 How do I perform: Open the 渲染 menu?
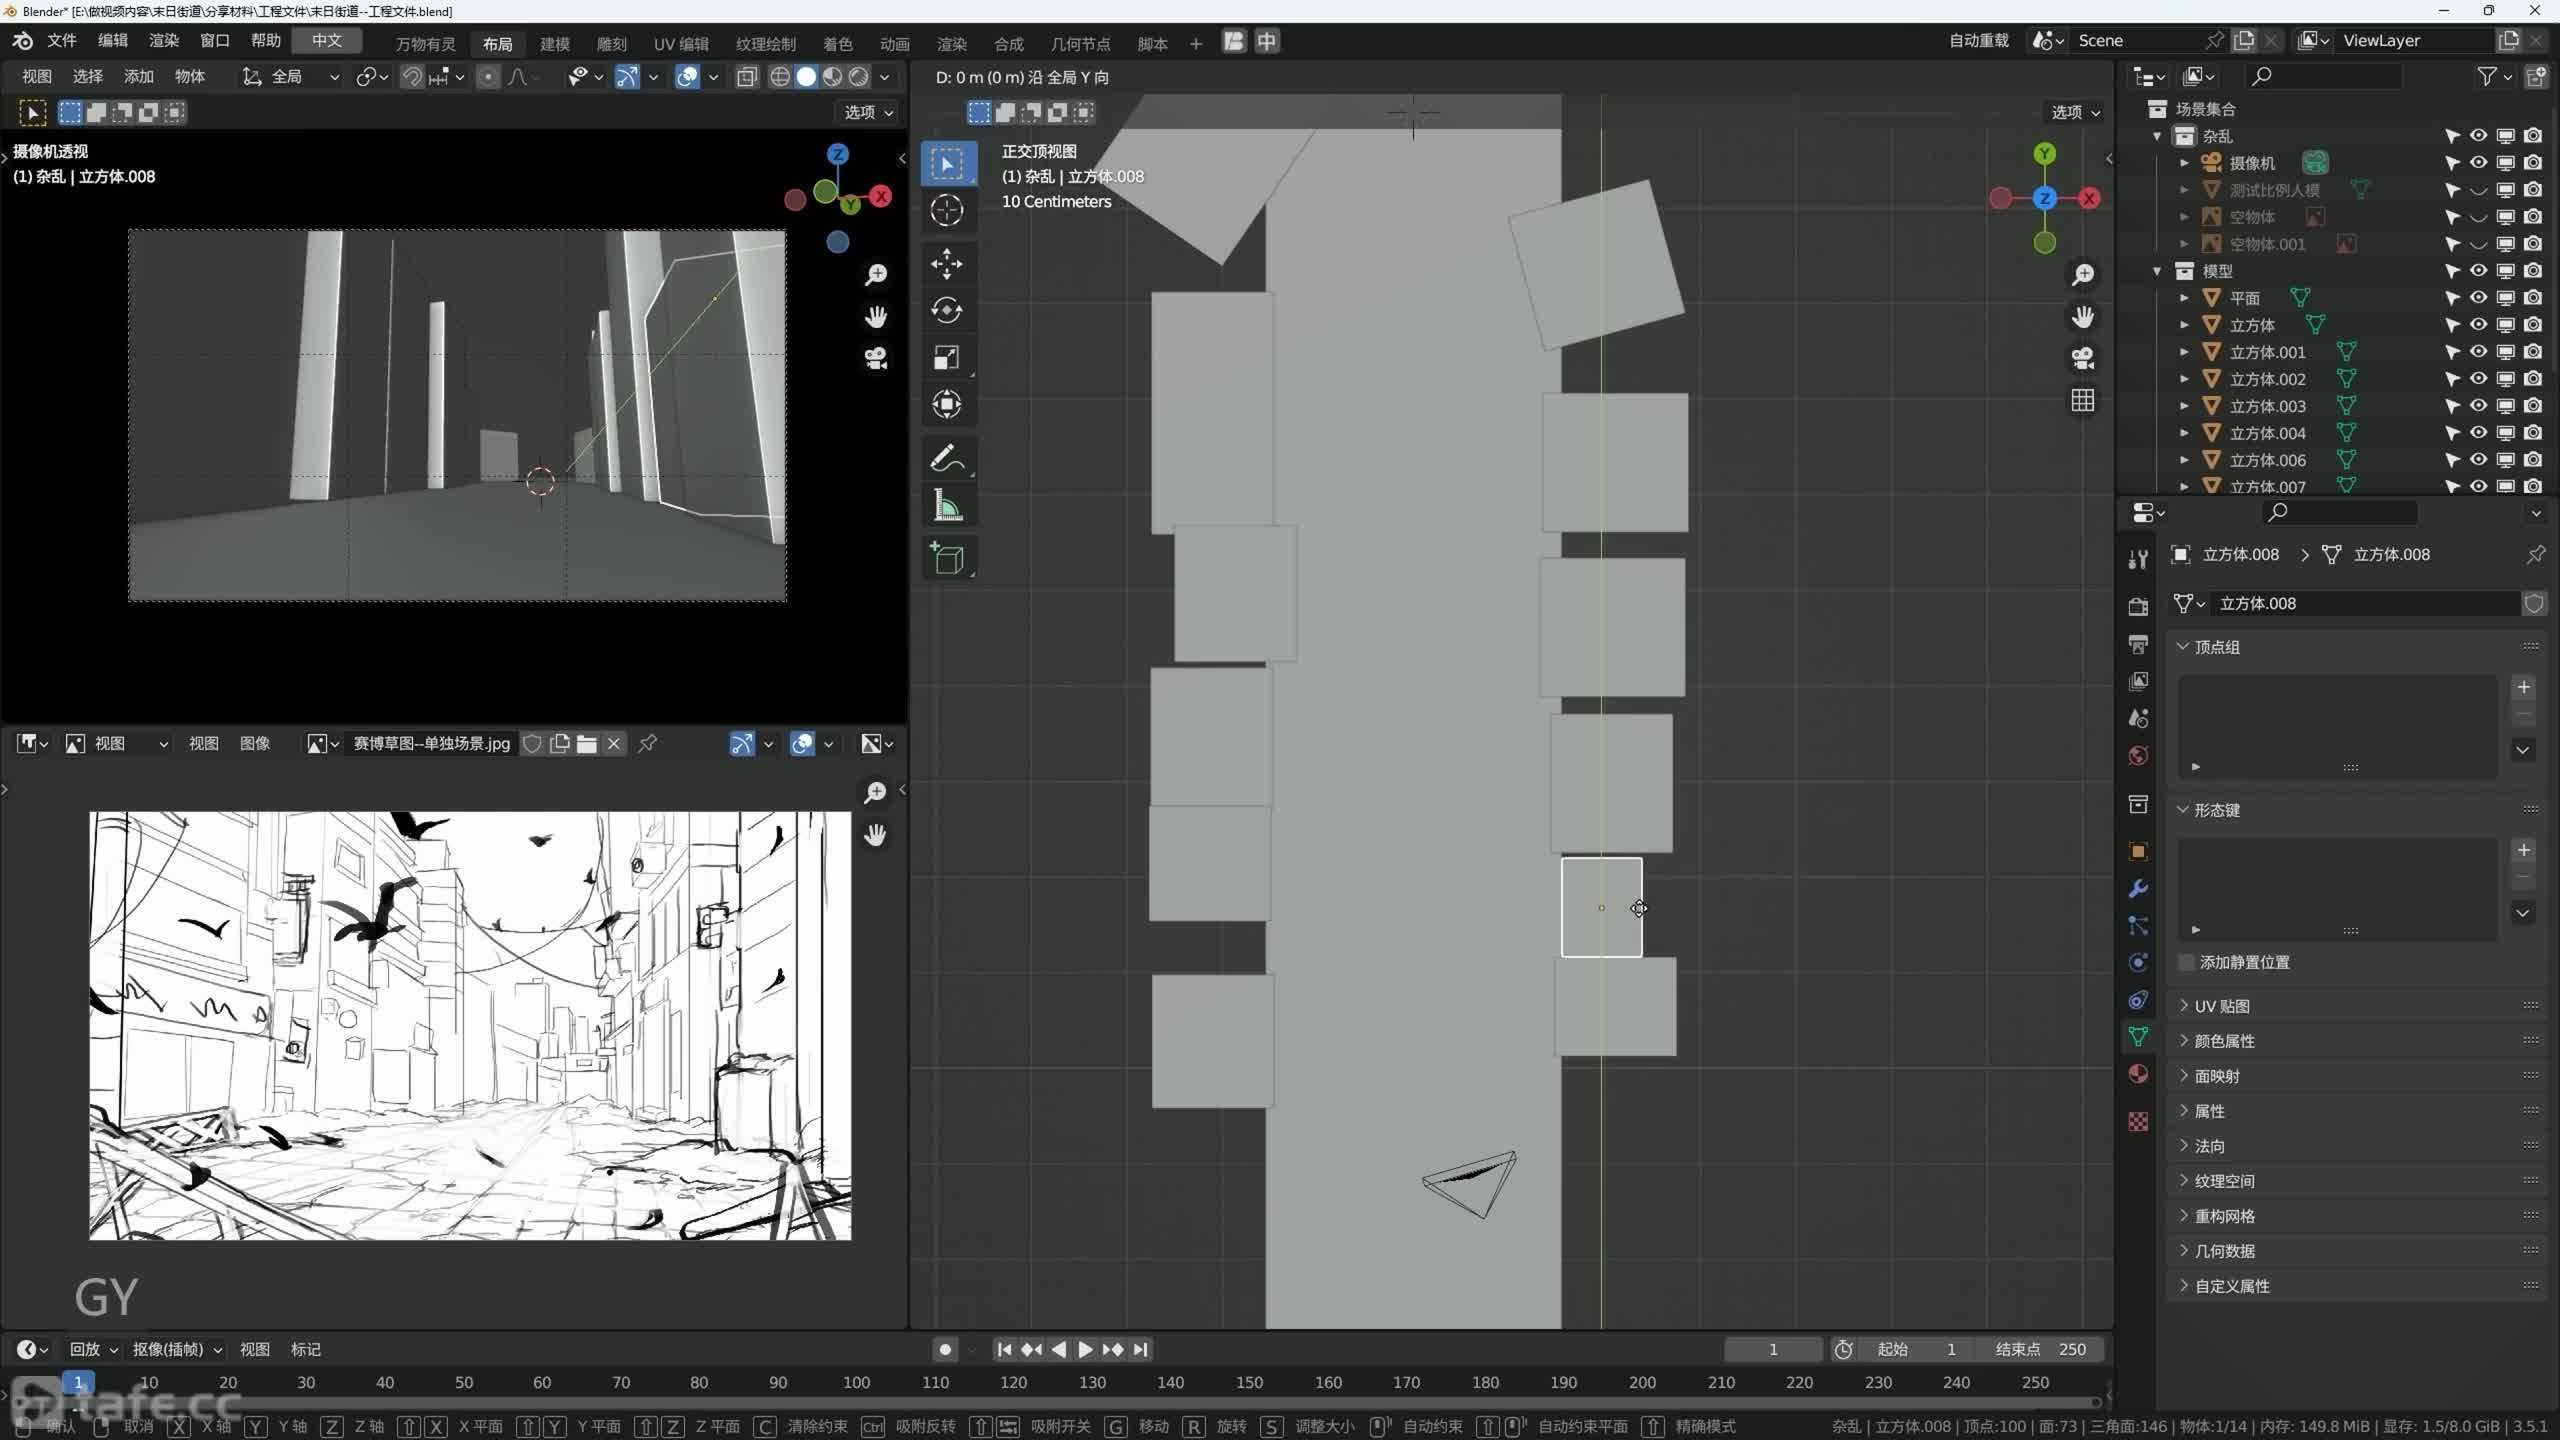pos(164,41)
